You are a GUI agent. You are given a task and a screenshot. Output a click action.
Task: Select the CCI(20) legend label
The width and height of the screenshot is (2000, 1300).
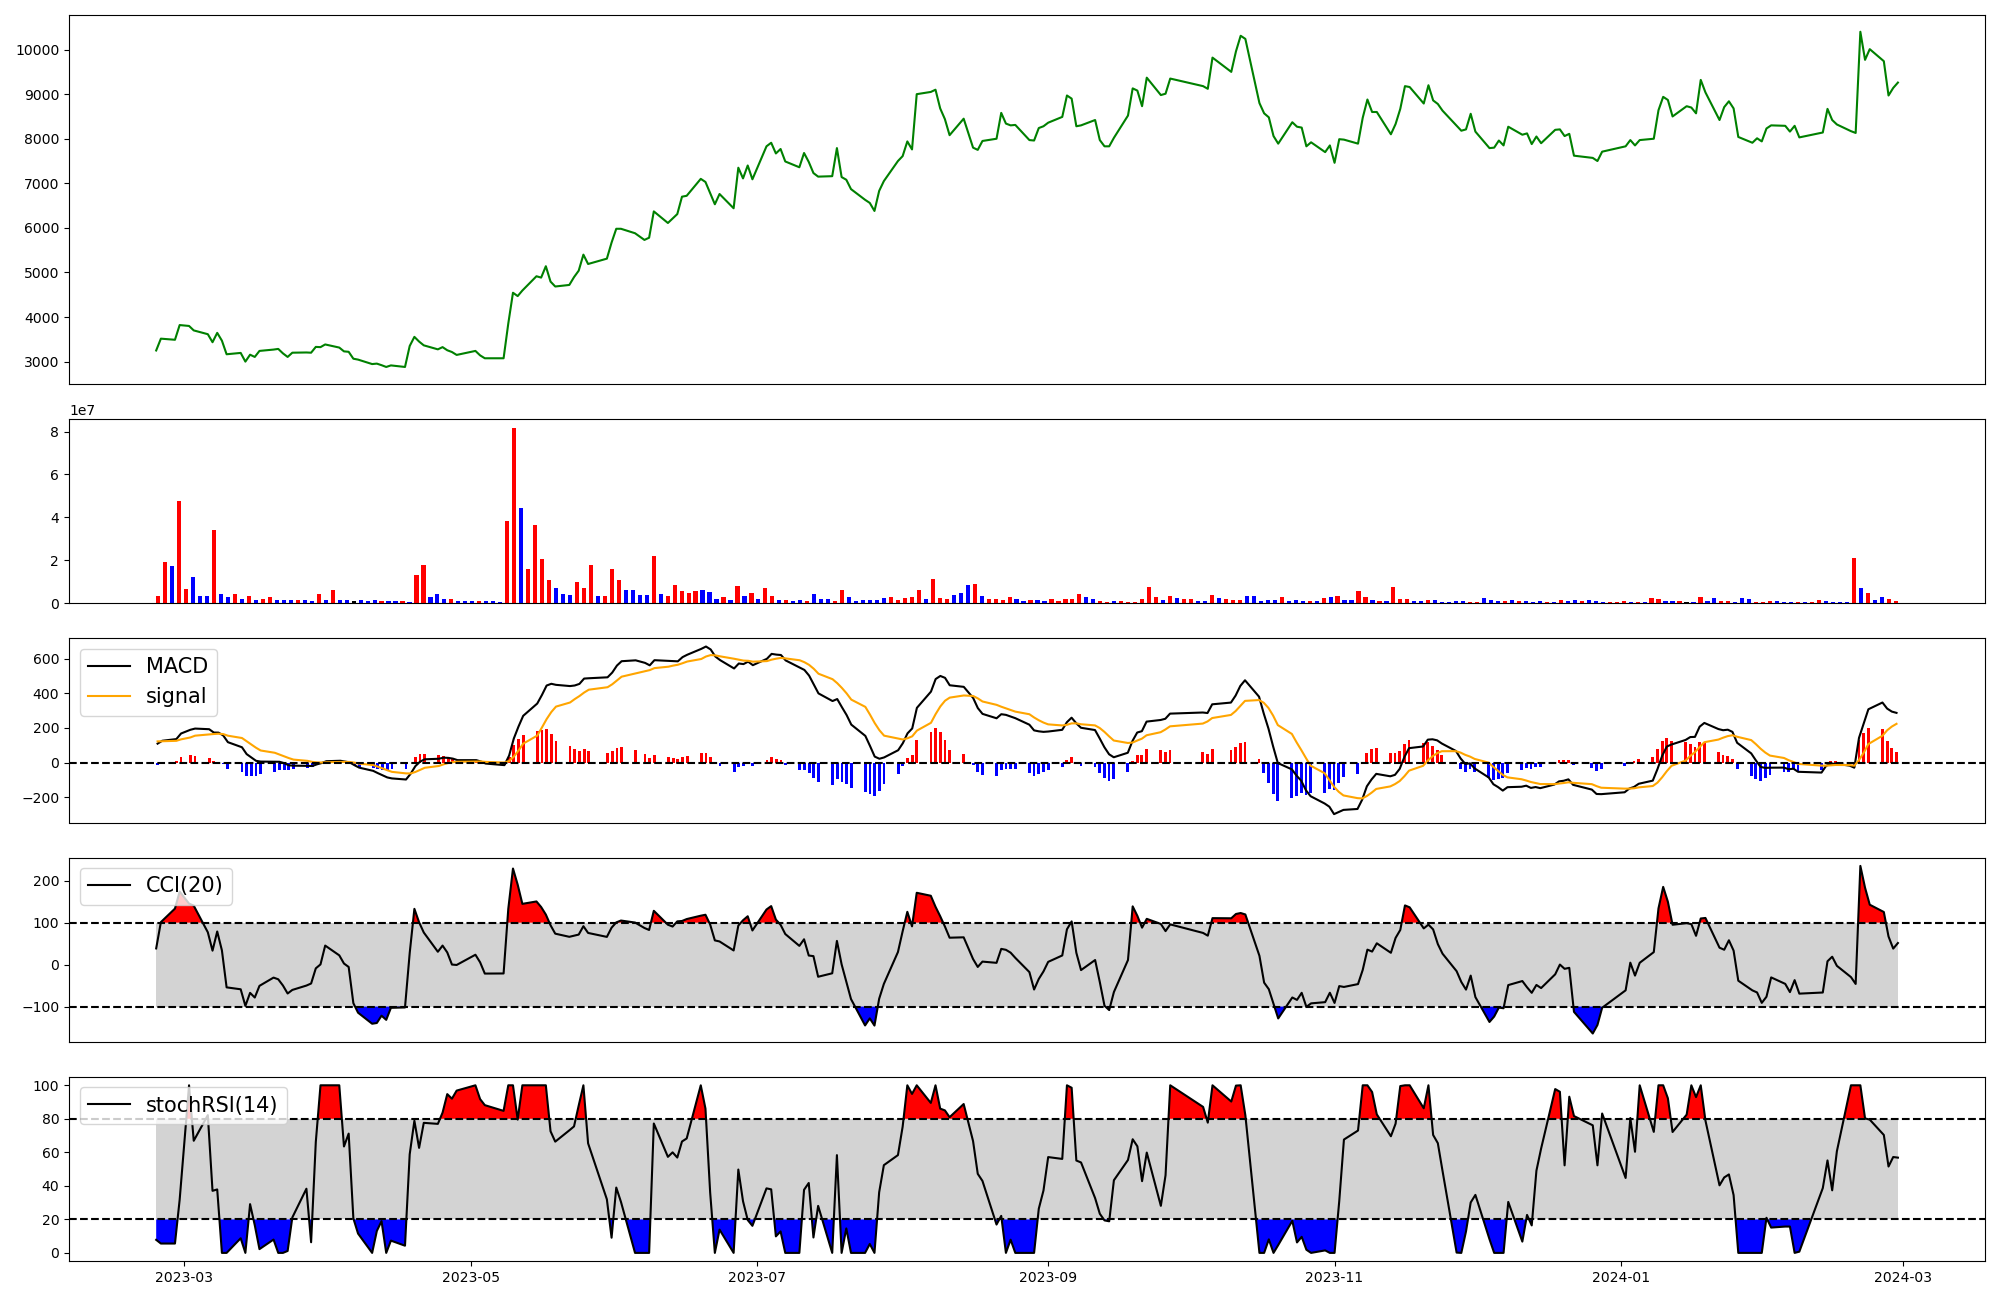[x=184, y=885]
